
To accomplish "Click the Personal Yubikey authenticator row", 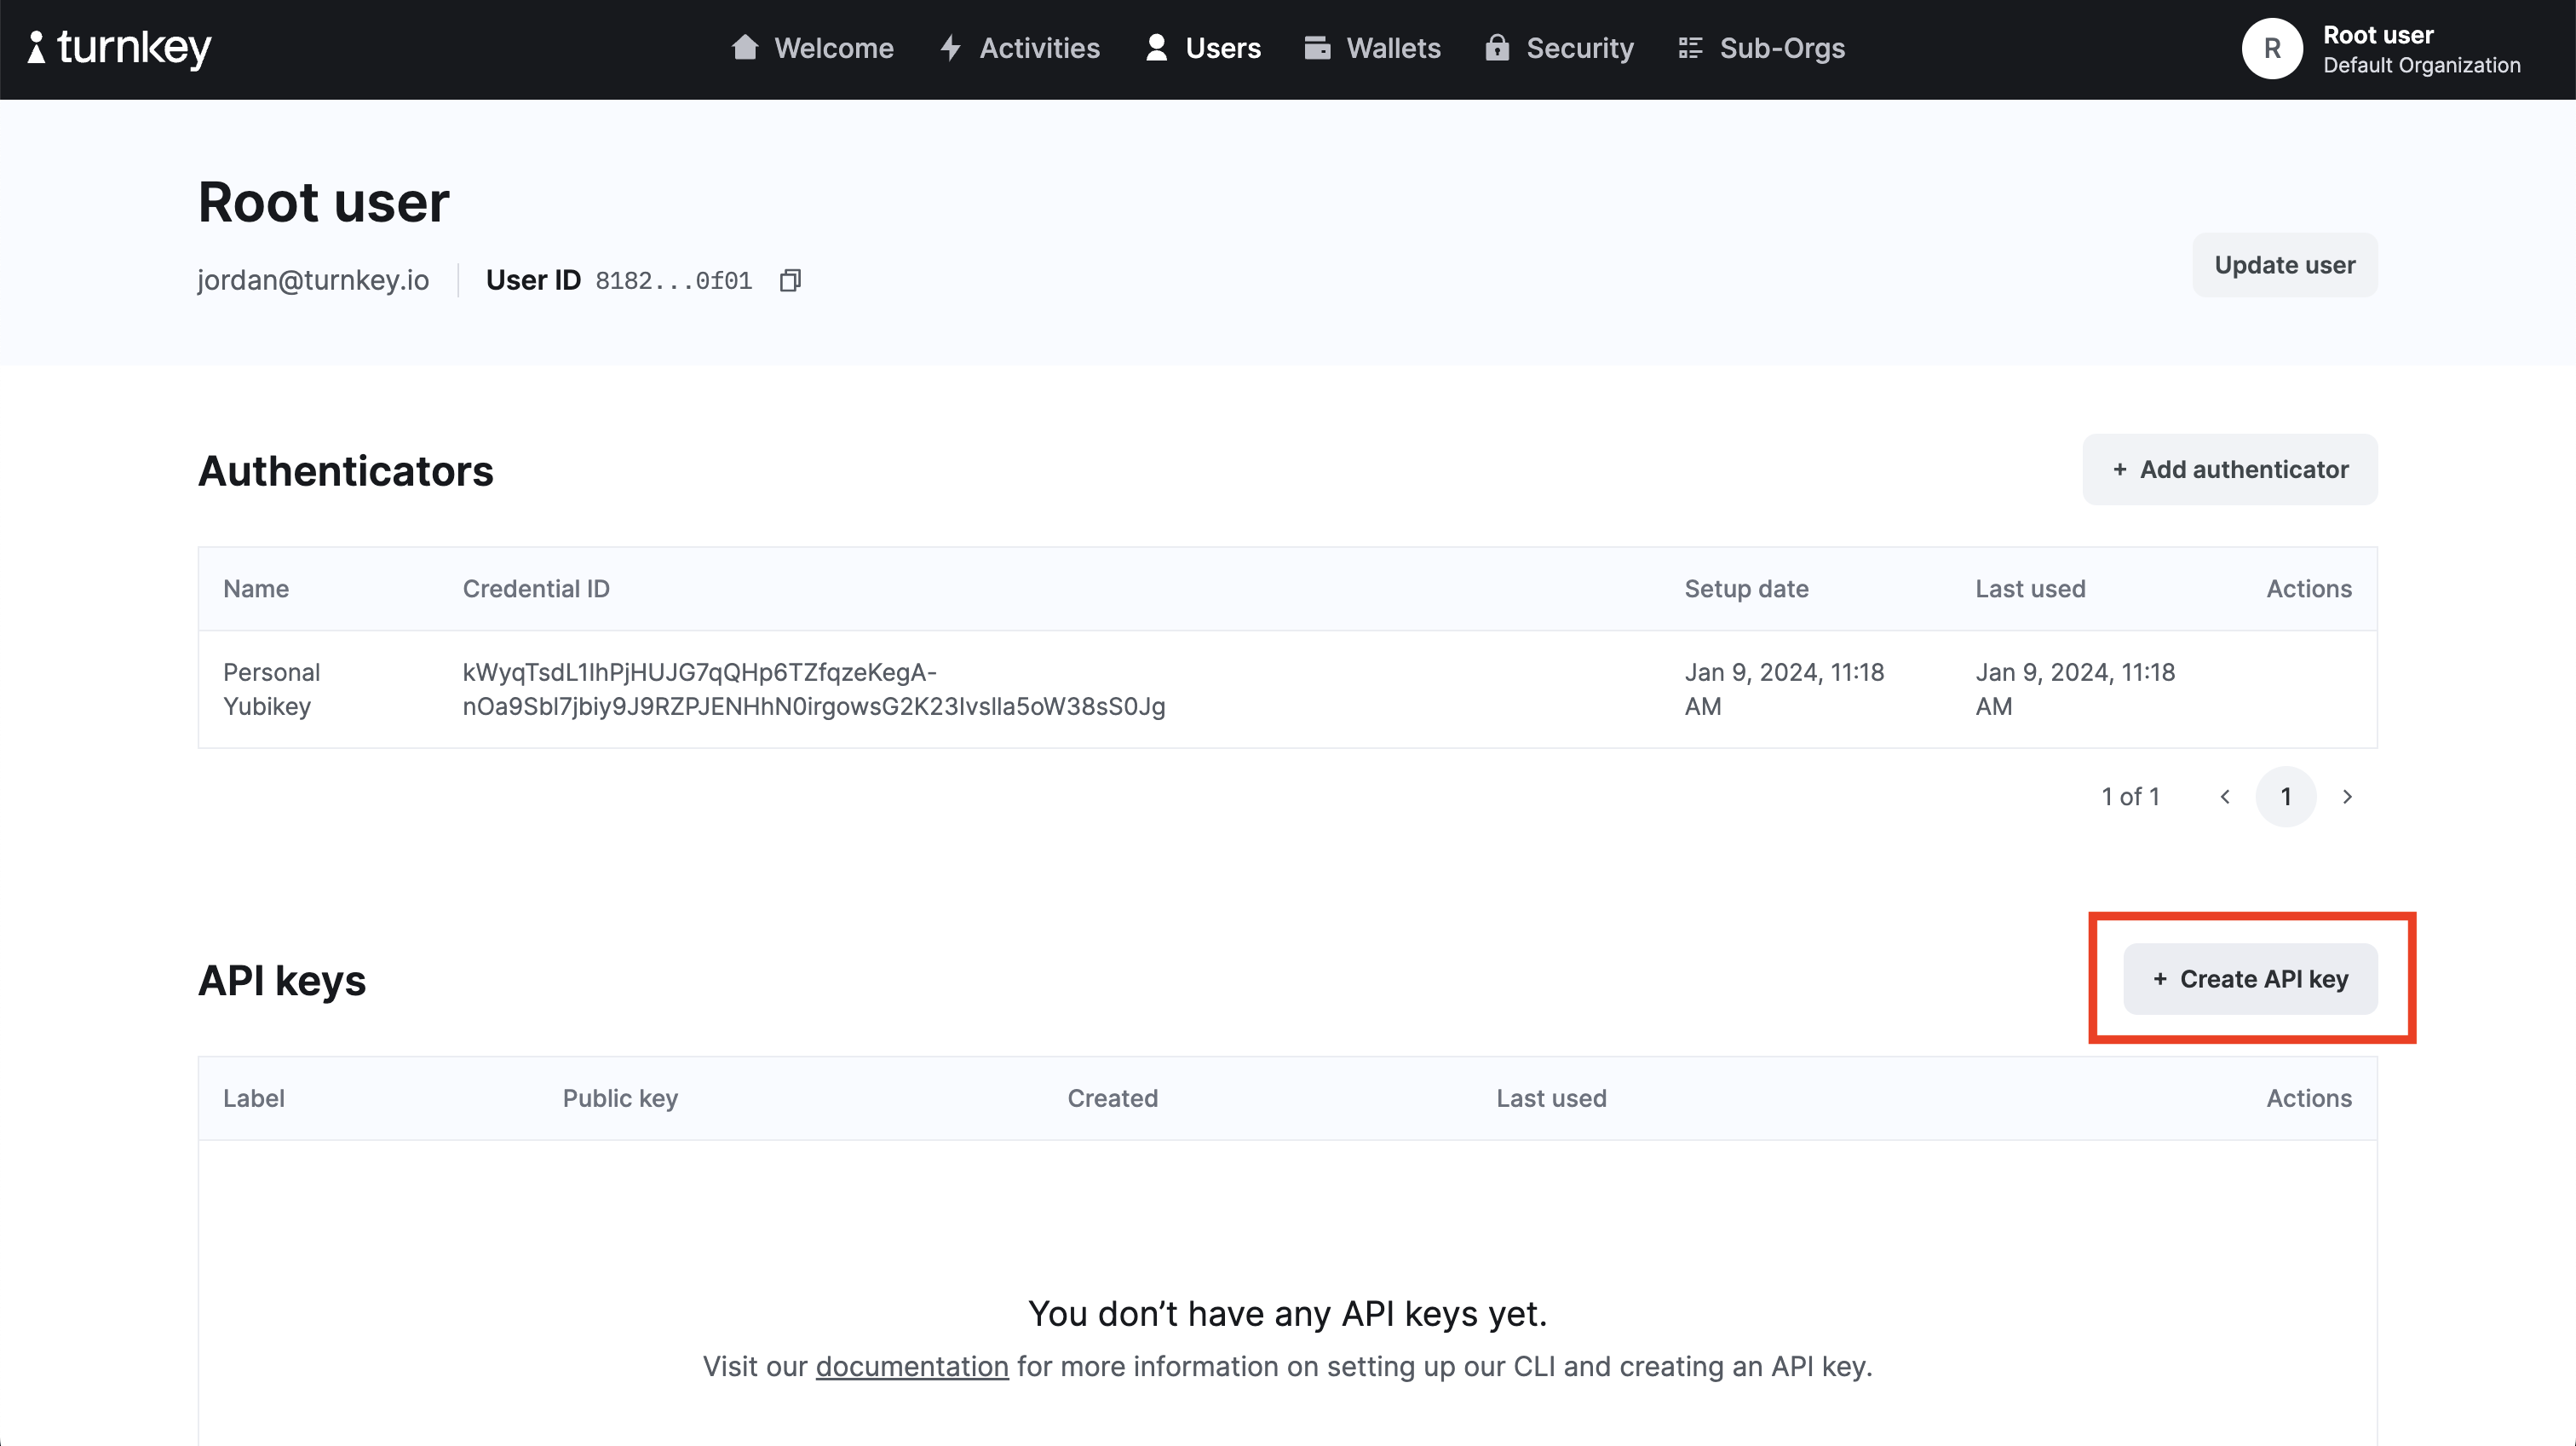I will (x=1286, y=688).
